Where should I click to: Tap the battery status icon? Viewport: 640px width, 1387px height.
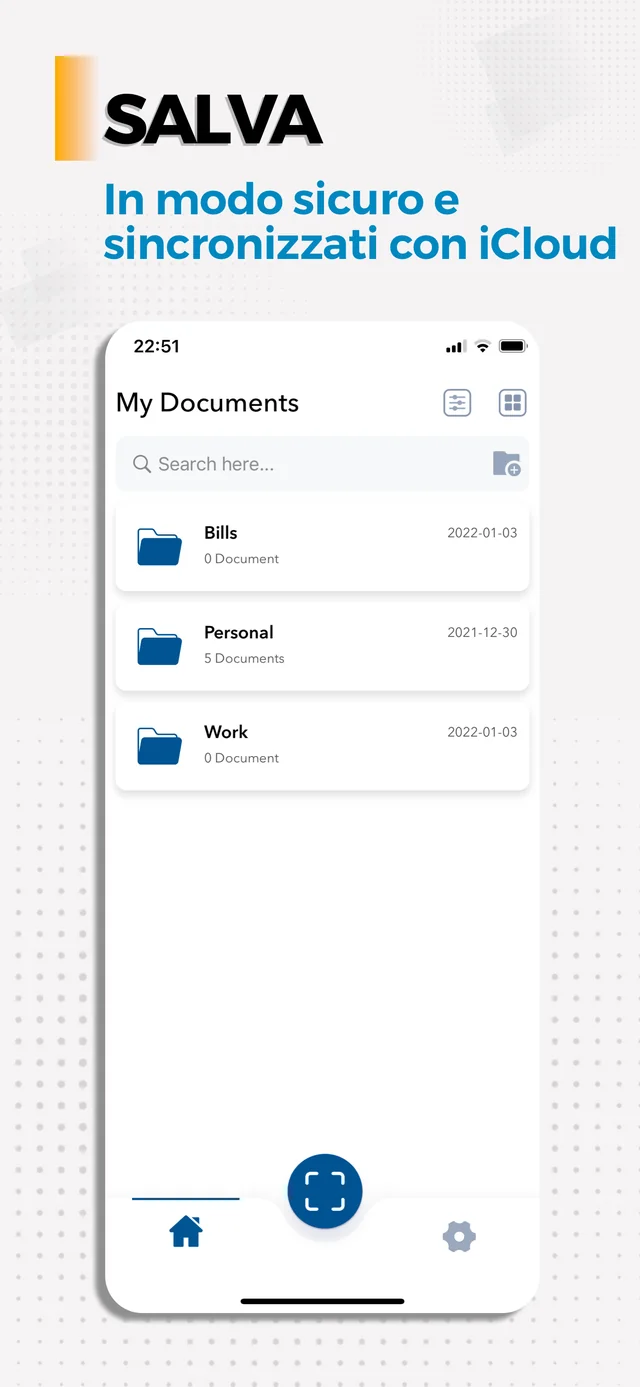click(x=512, y=346)
